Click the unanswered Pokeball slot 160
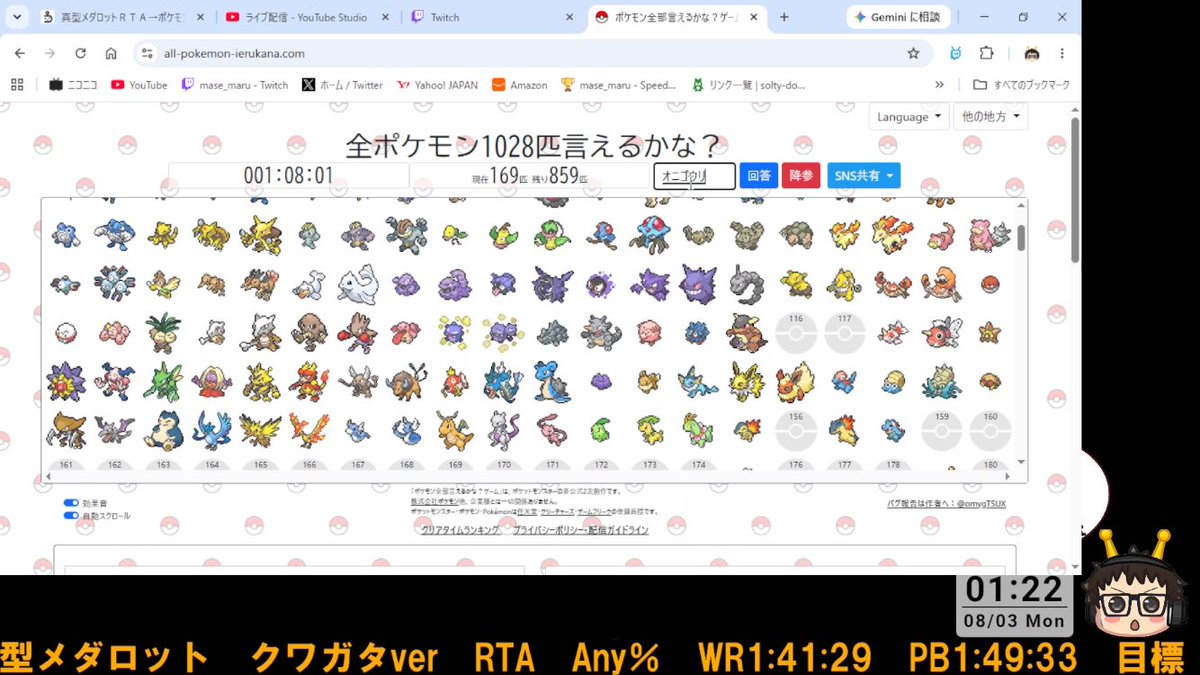Screen dimensions: 1200x675 990,429
